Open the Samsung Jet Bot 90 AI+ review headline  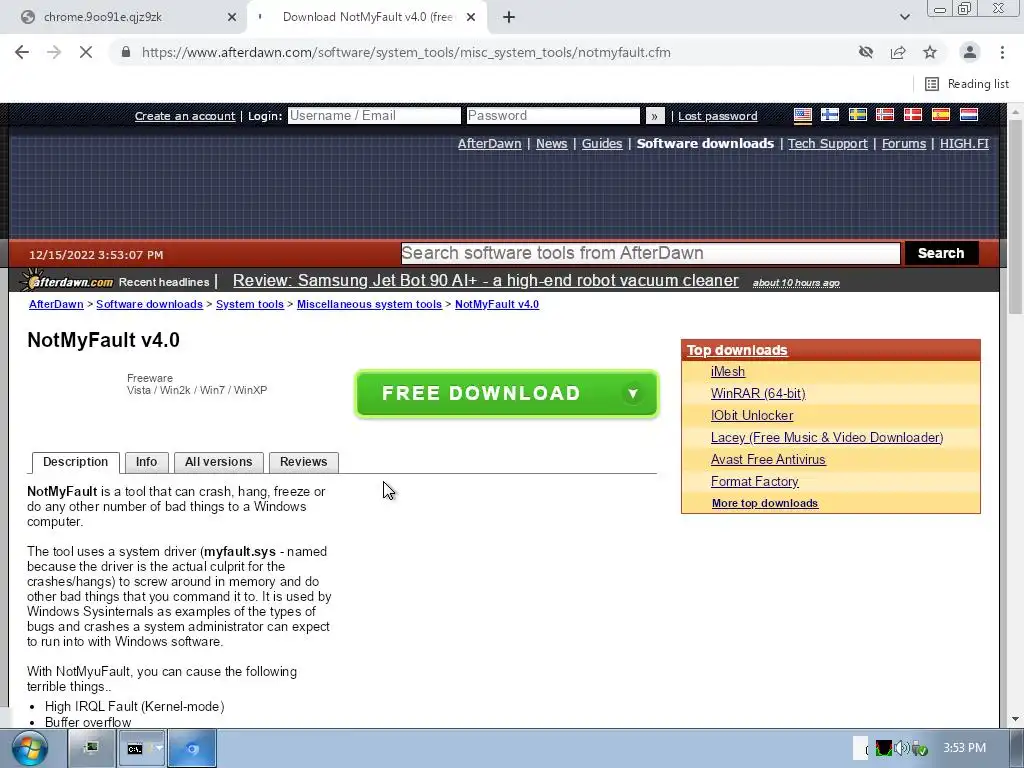(x=485, y=281)
